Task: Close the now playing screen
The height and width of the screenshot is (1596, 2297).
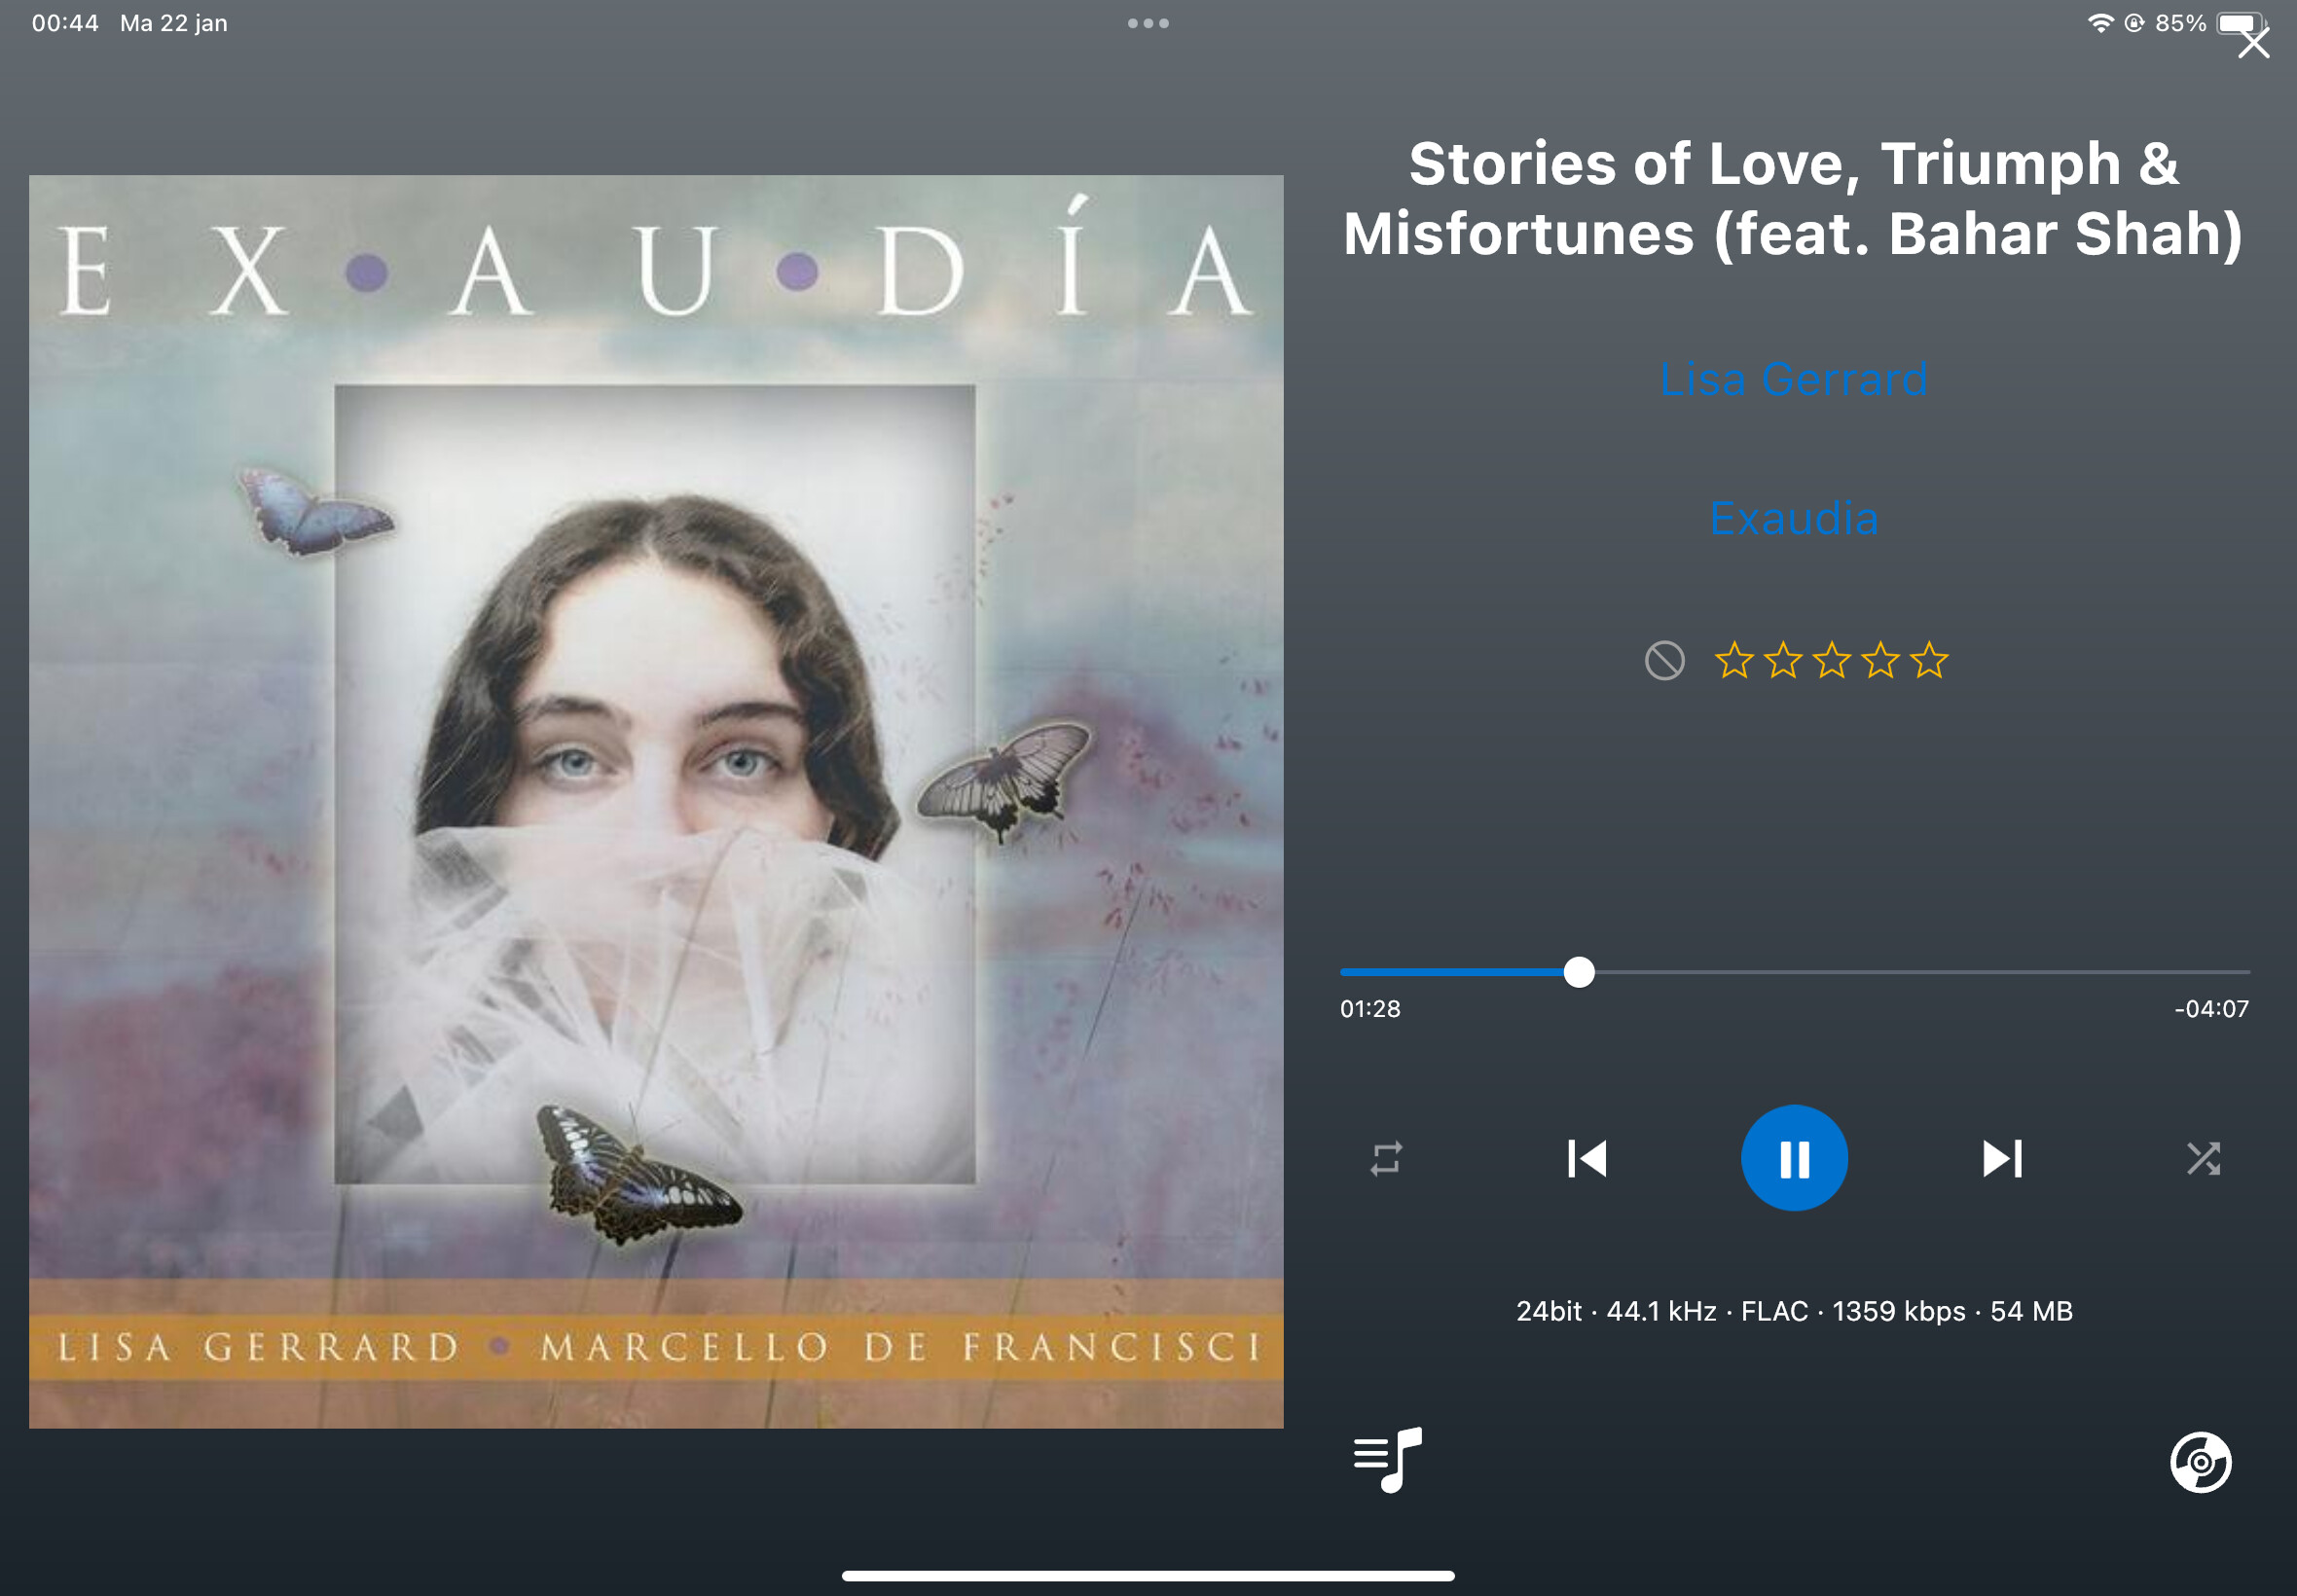Action: tap(2253, 43)
